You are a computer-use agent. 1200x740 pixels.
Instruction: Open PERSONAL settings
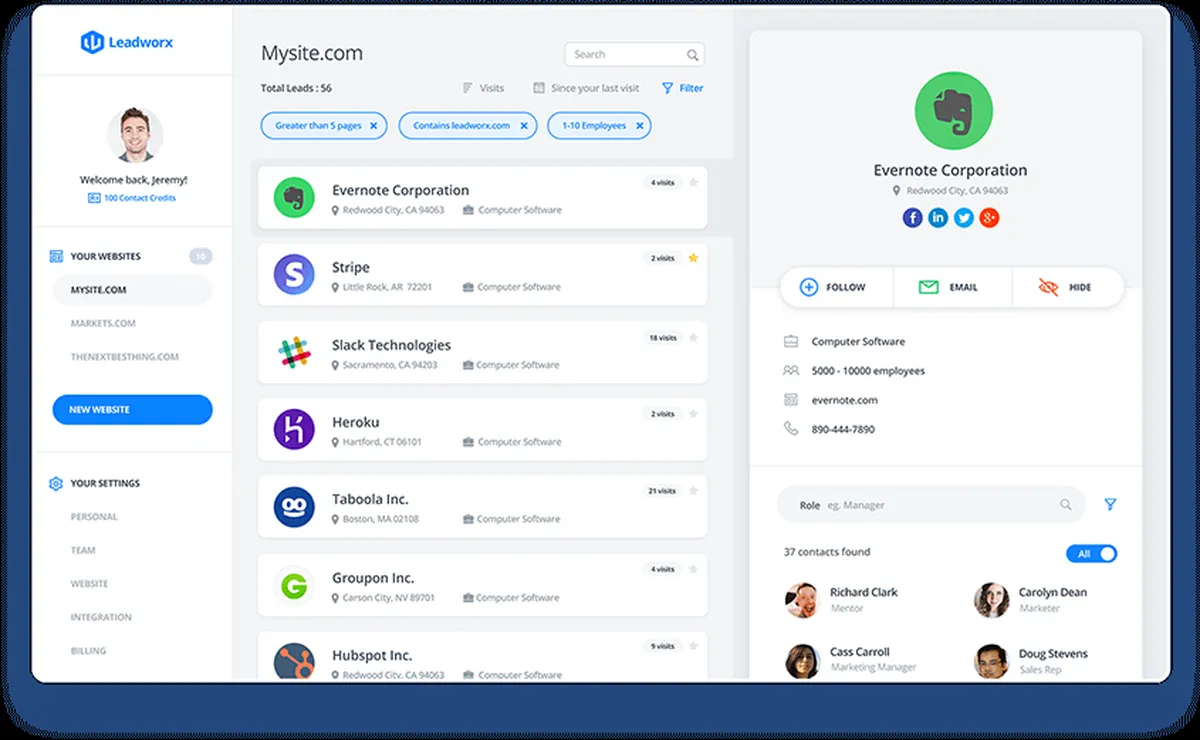(x=94, y=517)
